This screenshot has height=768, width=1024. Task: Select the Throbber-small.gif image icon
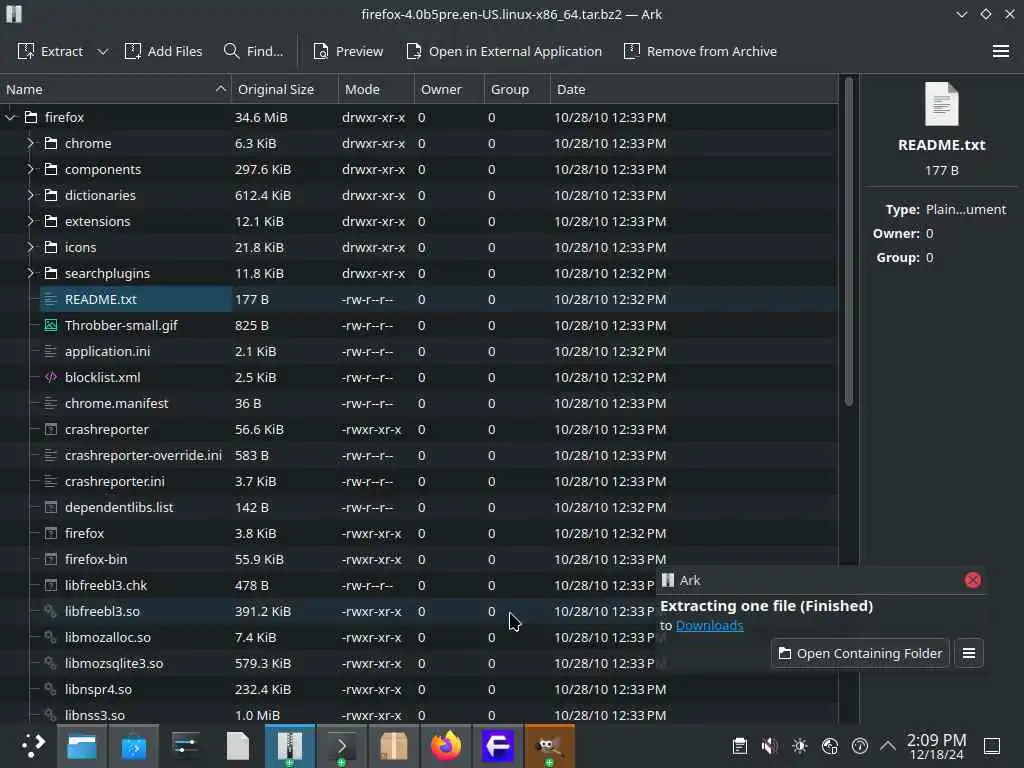pyautogui.click(x=51, y=325)
